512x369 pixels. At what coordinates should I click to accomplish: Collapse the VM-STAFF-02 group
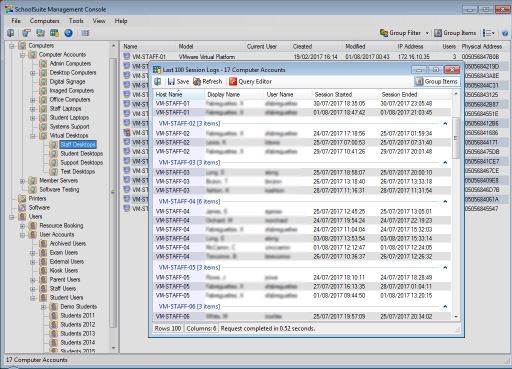(x=445, y=124)
